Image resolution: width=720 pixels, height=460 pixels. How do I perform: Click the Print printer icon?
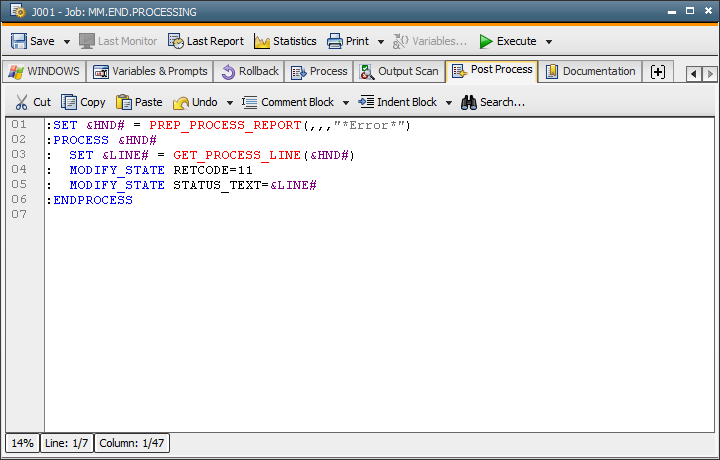pos(334,41)
